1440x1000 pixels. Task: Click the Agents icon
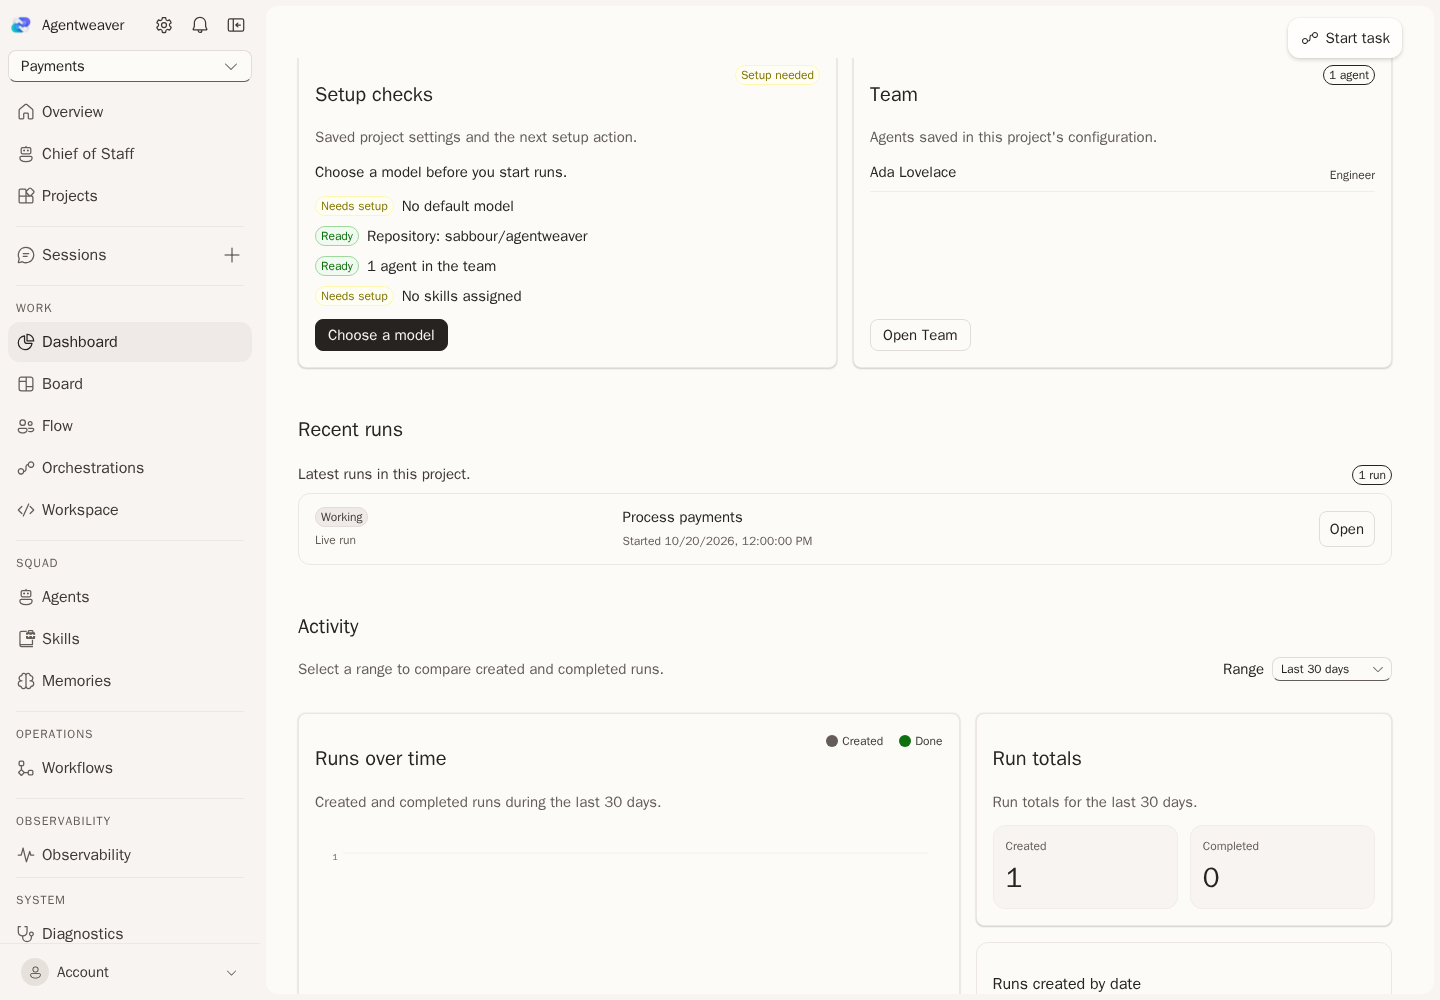tap(26, 597)
